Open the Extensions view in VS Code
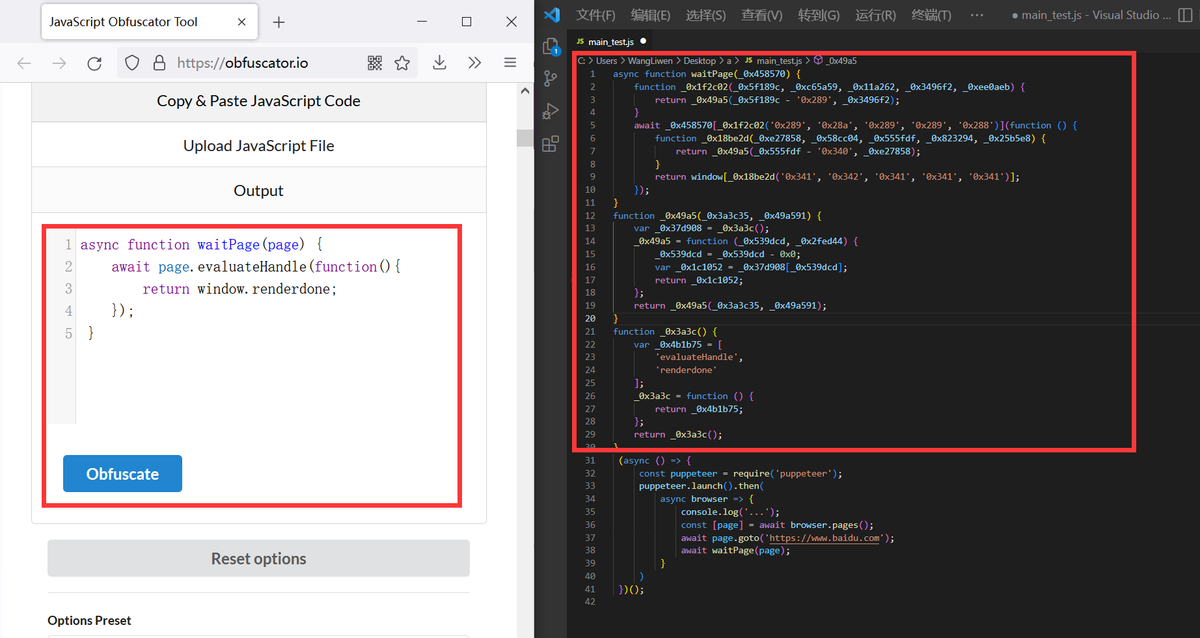 click(x=549, y=144)
